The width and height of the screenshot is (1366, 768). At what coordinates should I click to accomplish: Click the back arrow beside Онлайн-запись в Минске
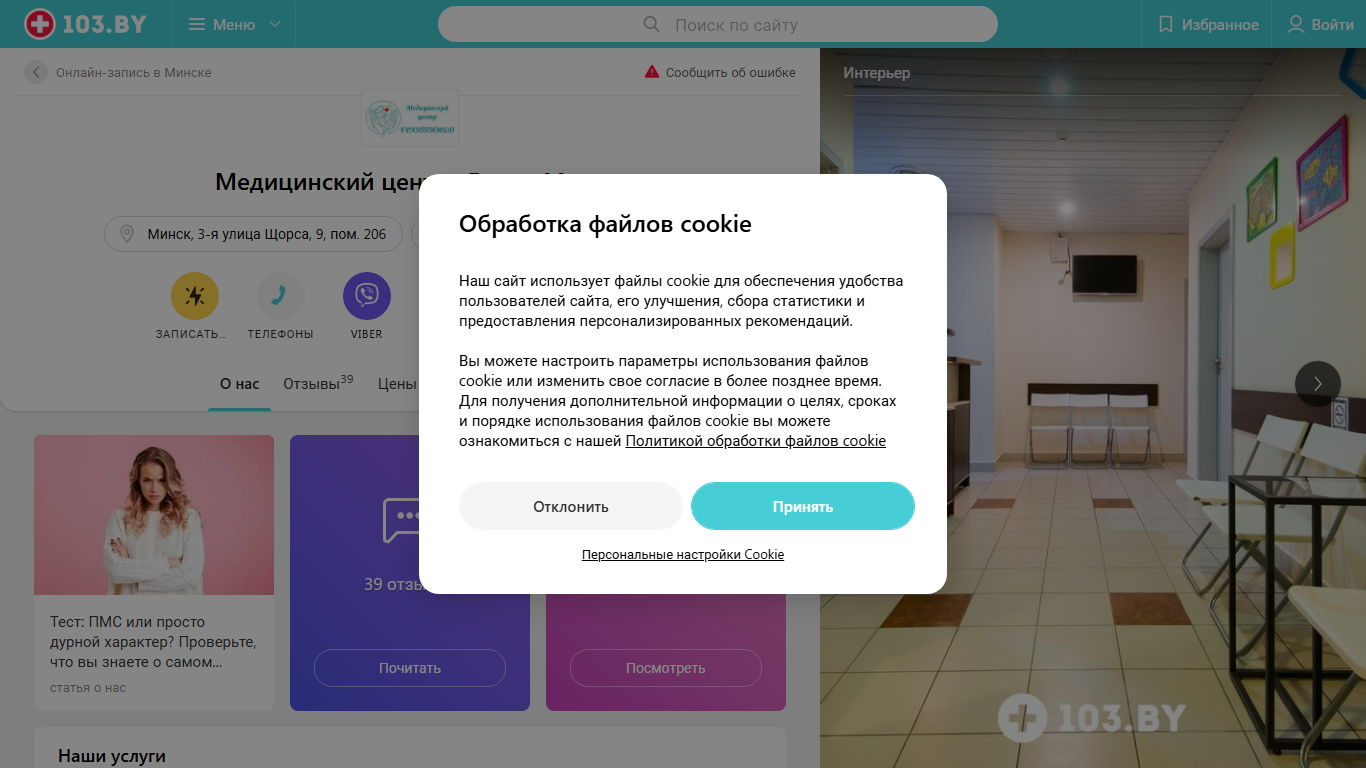pyautogui.click(x=36, y=72)
